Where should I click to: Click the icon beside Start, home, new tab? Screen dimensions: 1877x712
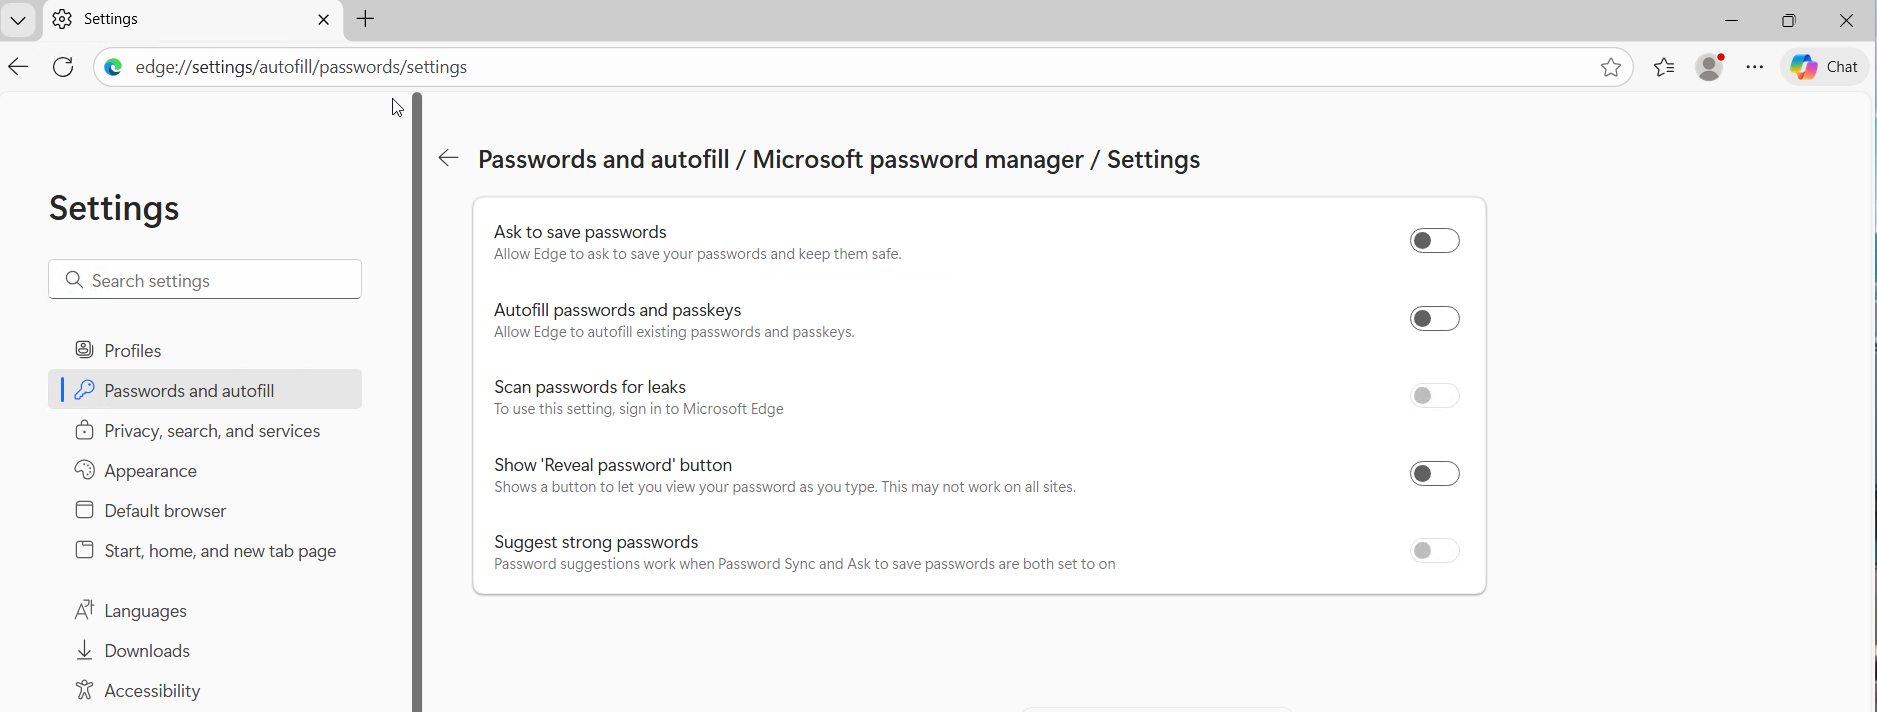[85, 550]
